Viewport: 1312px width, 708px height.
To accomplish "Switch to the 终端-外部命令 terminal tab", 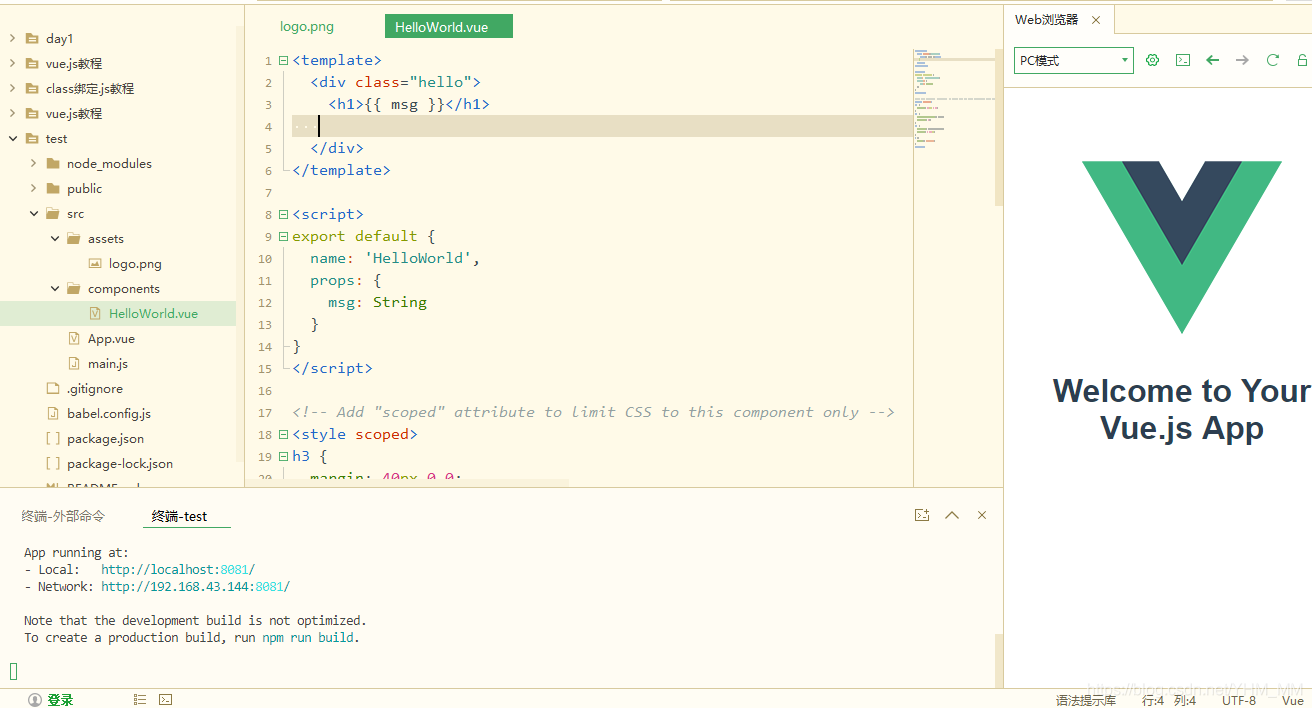I will [63, 516].
